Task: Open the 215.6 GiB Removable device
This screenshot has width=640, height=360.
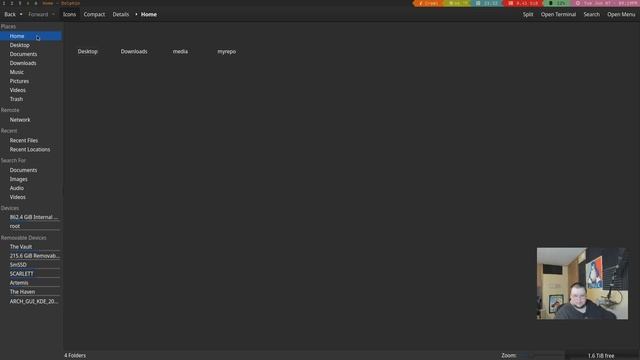Action: pos(31,256)
